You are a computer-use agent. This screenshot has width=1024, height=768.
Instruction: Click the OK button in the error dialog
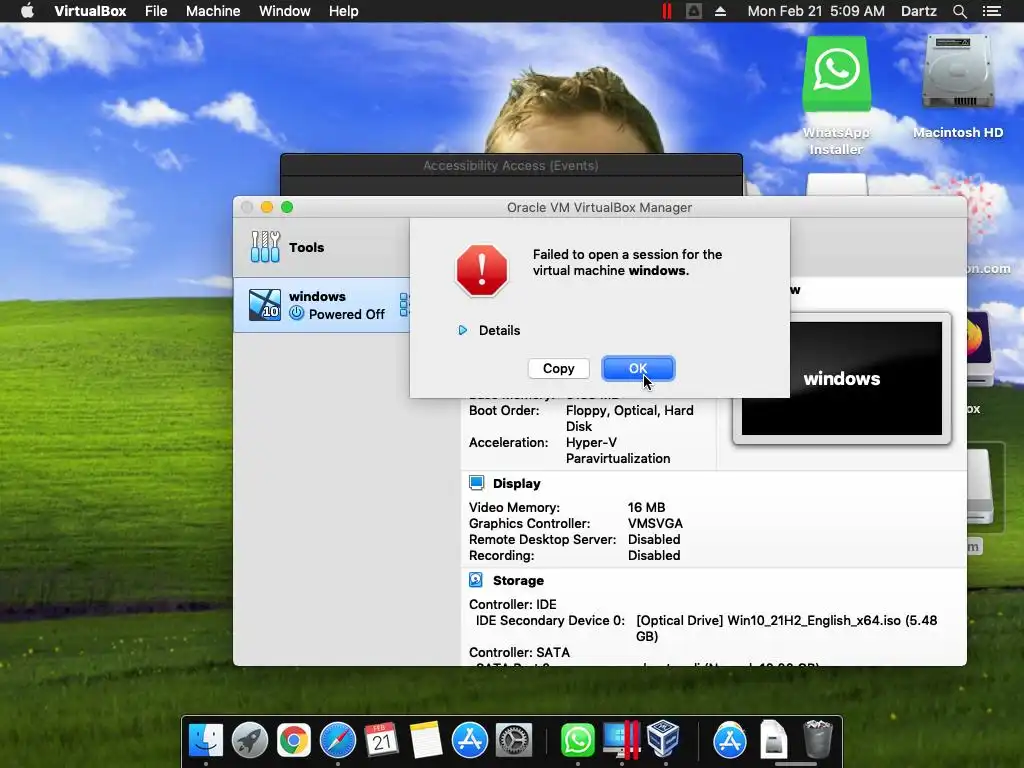[638, 368]
